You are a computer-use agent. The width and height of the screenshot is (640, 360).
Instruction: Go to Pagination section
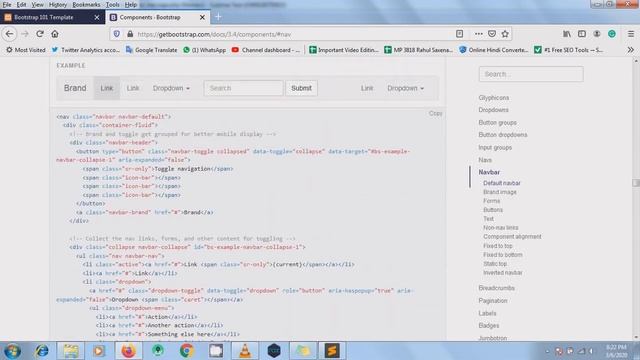pos(493,301)
